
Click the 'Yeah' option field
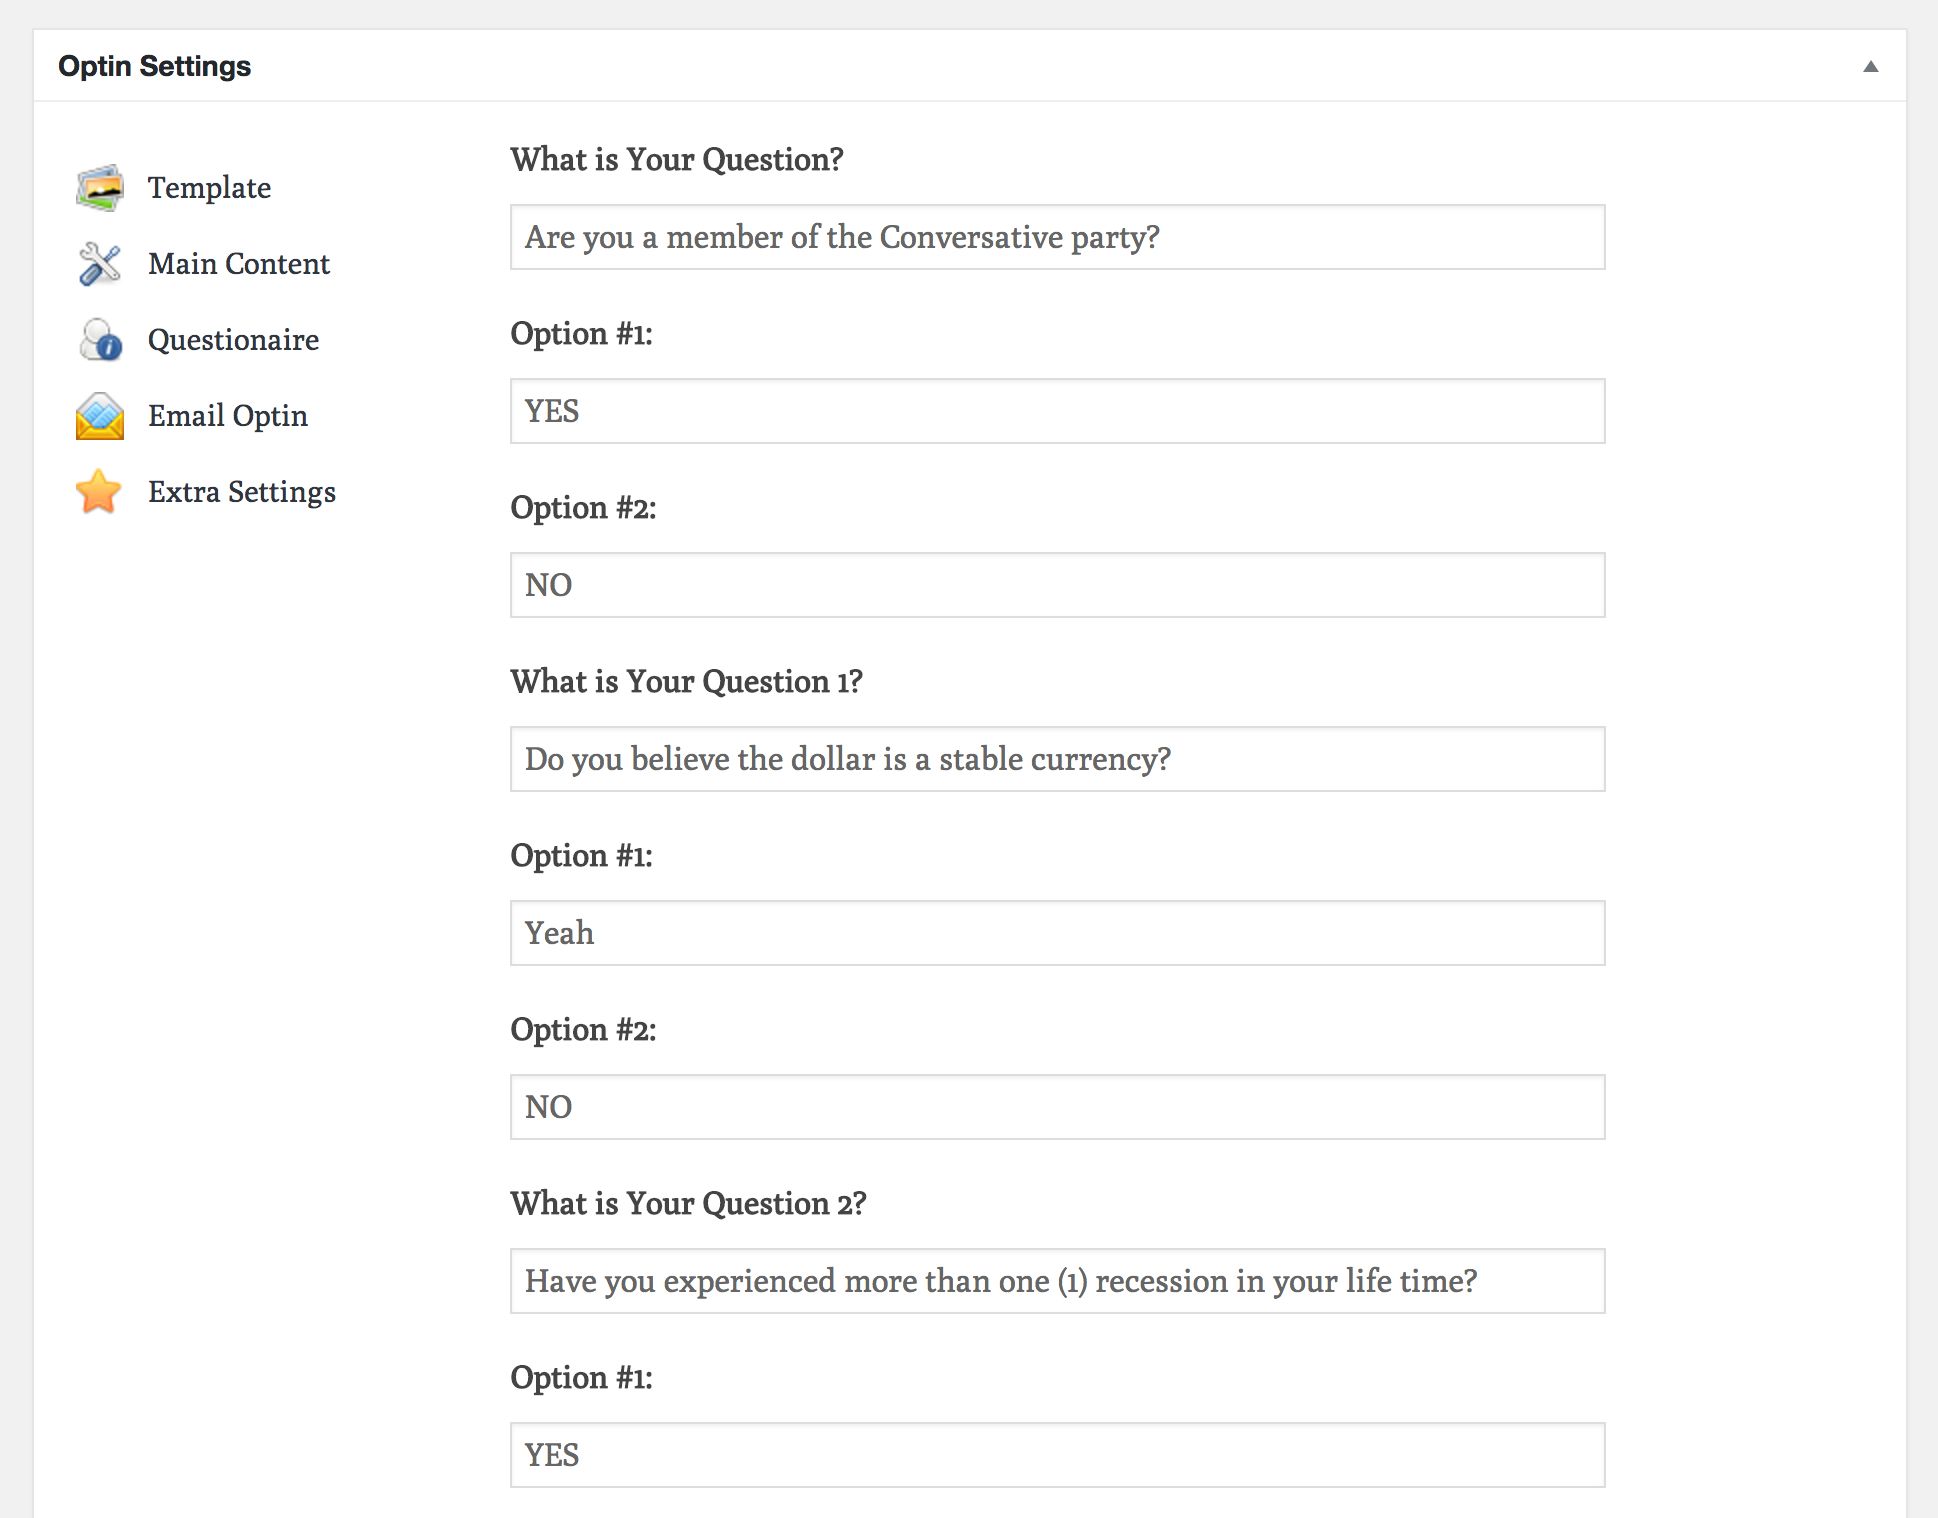(1057, 933)
